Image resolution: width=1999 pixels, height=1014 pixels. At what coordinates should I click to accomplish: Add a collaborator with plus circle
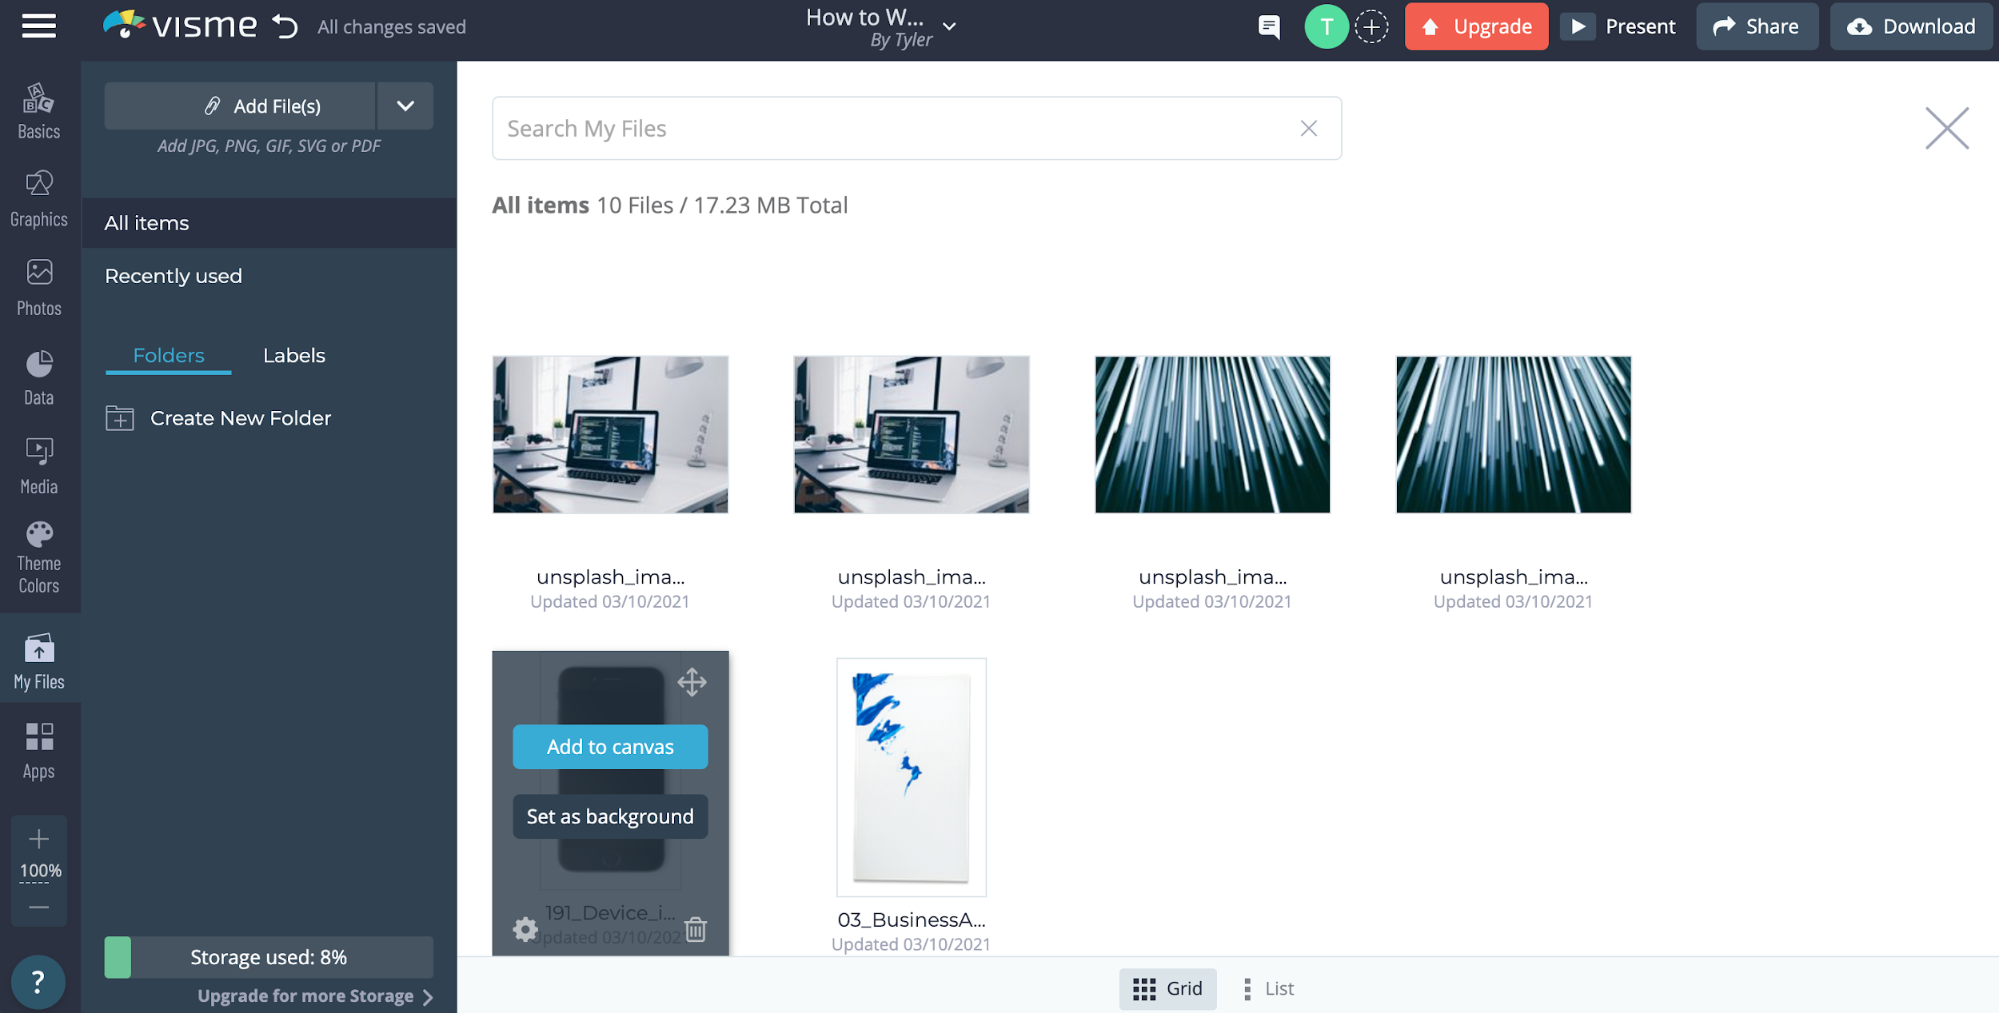click(1372, 27)
